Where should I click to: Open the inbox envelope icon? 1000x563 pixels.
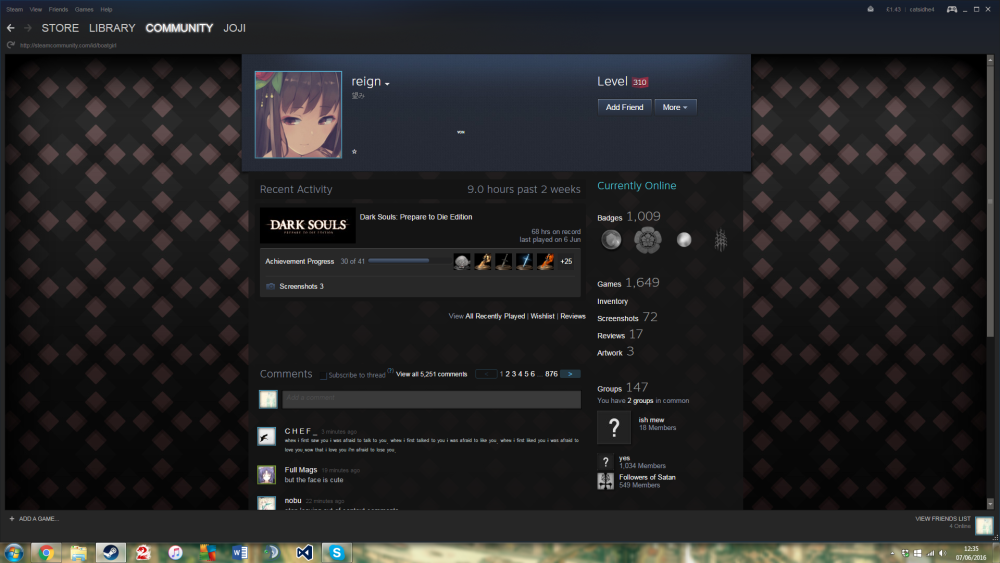point(871,9)
